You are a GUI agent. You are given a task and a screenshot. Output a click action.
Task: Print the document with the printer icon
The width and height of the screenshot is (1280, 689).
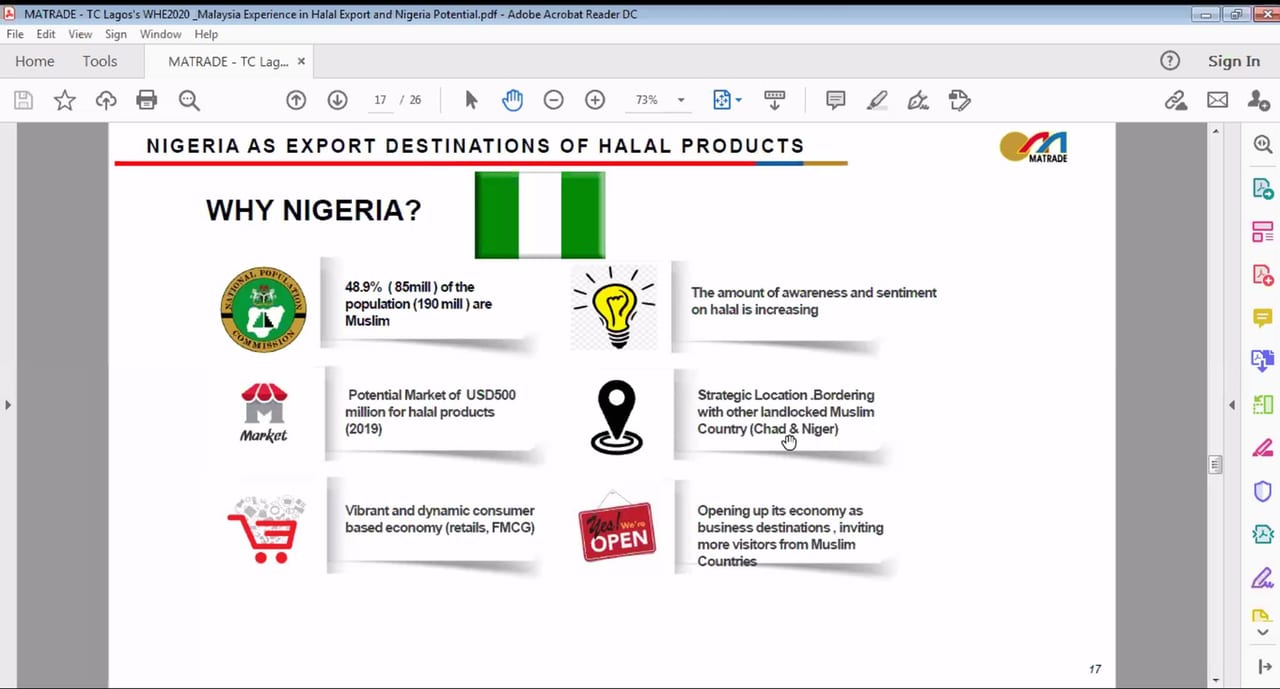coord(147,100)
